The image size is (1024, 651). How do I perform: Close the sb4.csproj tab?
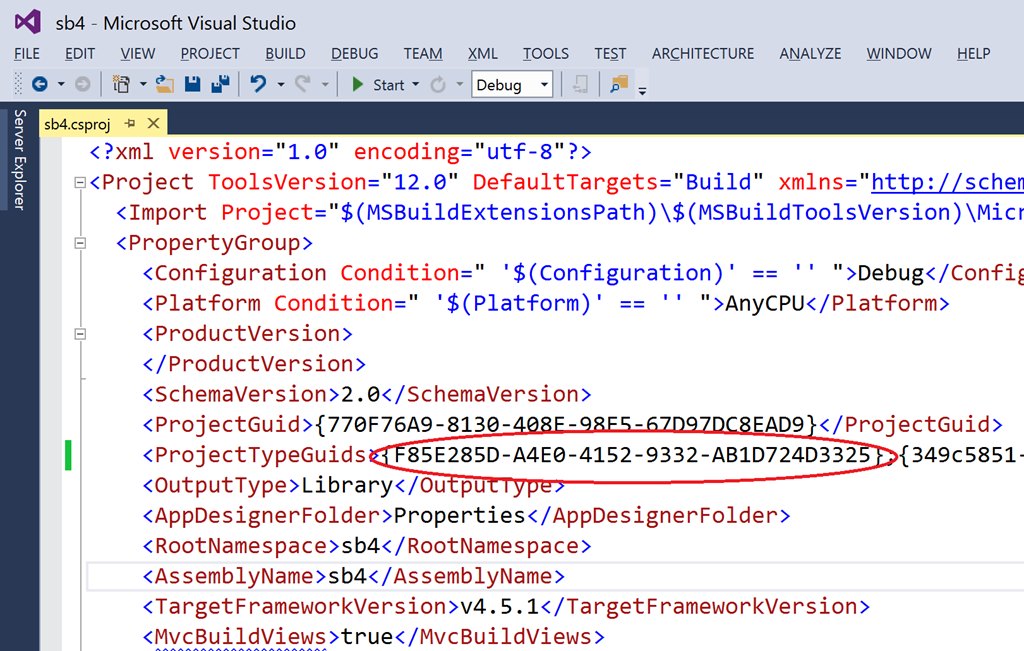pos(153,123)
